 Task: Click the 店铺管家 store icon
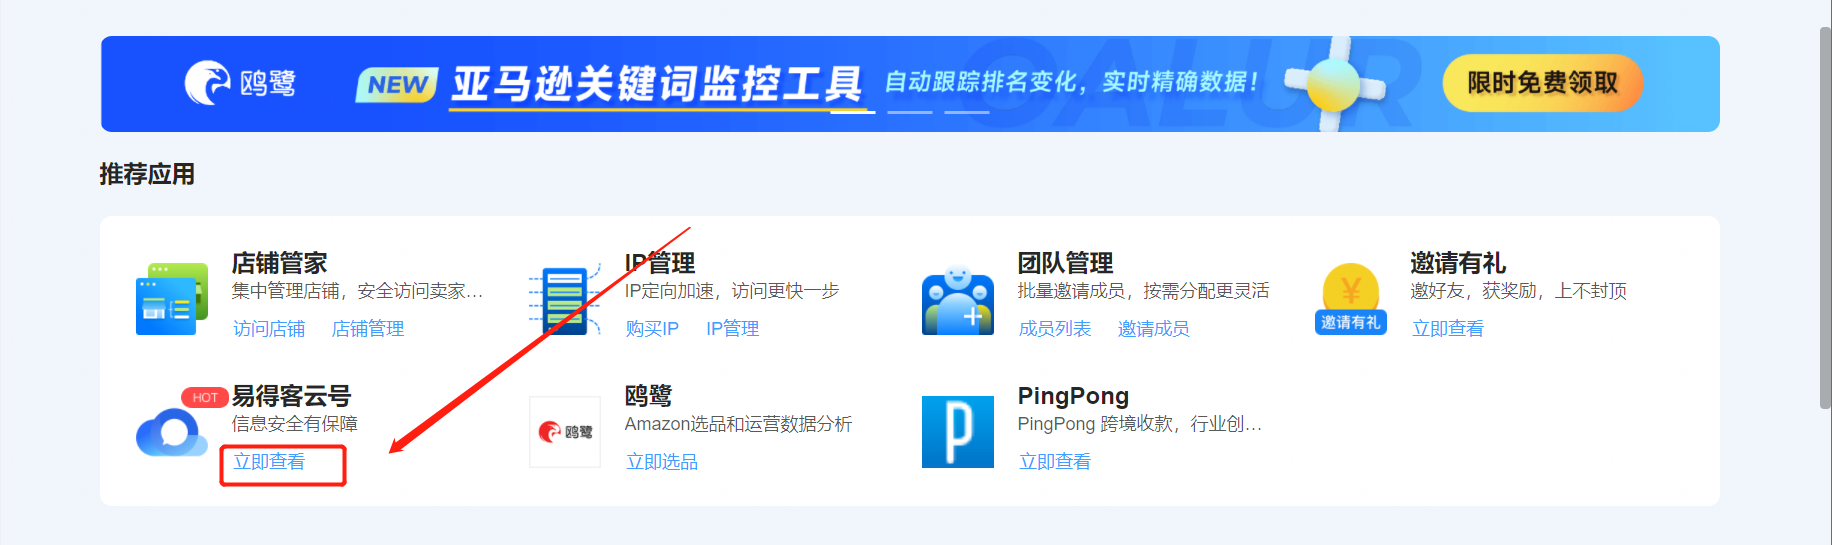pyautogui.click(x=171, y=298)
